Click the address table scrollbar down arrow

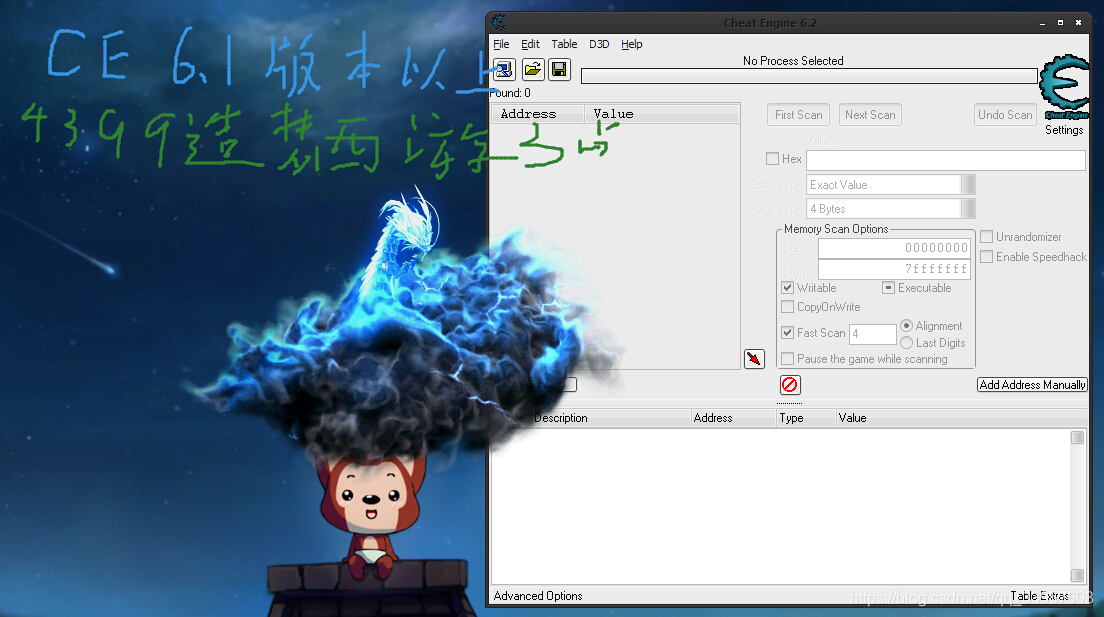tap(1077, 575)
